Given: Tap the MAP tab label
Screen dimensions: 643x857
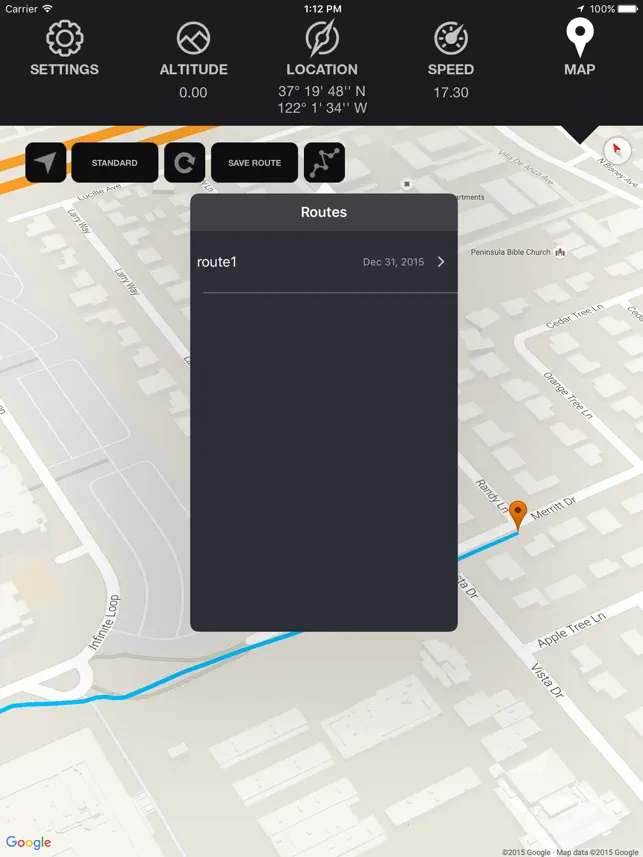Looking at the screenshot, I should pos(580,69).
